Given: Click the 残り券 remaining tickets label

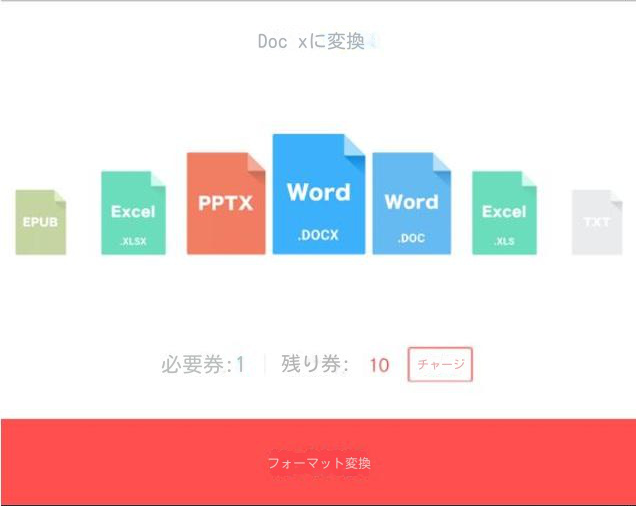Looking at the screenshot, I should coord(315,365).
